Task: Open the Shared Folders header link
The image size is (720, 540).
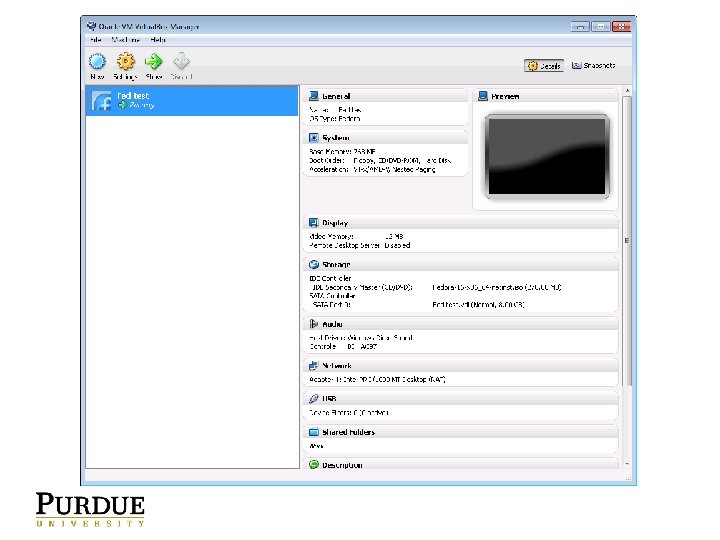Action: pos(349,433)
